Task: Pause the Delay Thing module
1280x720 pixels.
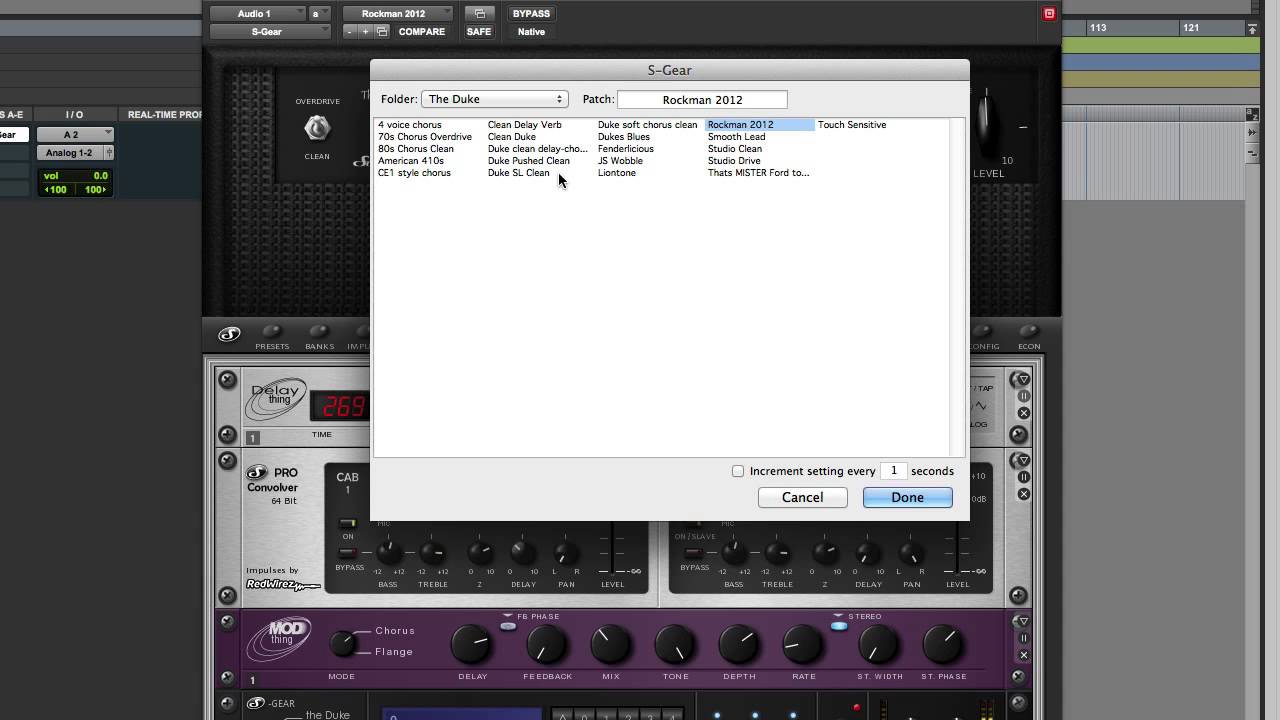Action: (1024, 397)
